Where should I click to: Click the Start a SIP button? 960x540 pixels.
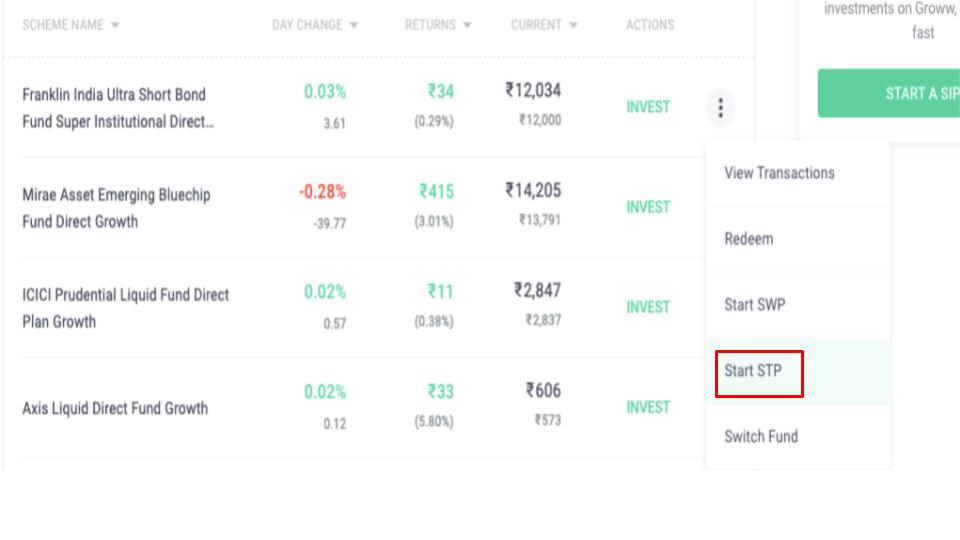coord(889,93)
